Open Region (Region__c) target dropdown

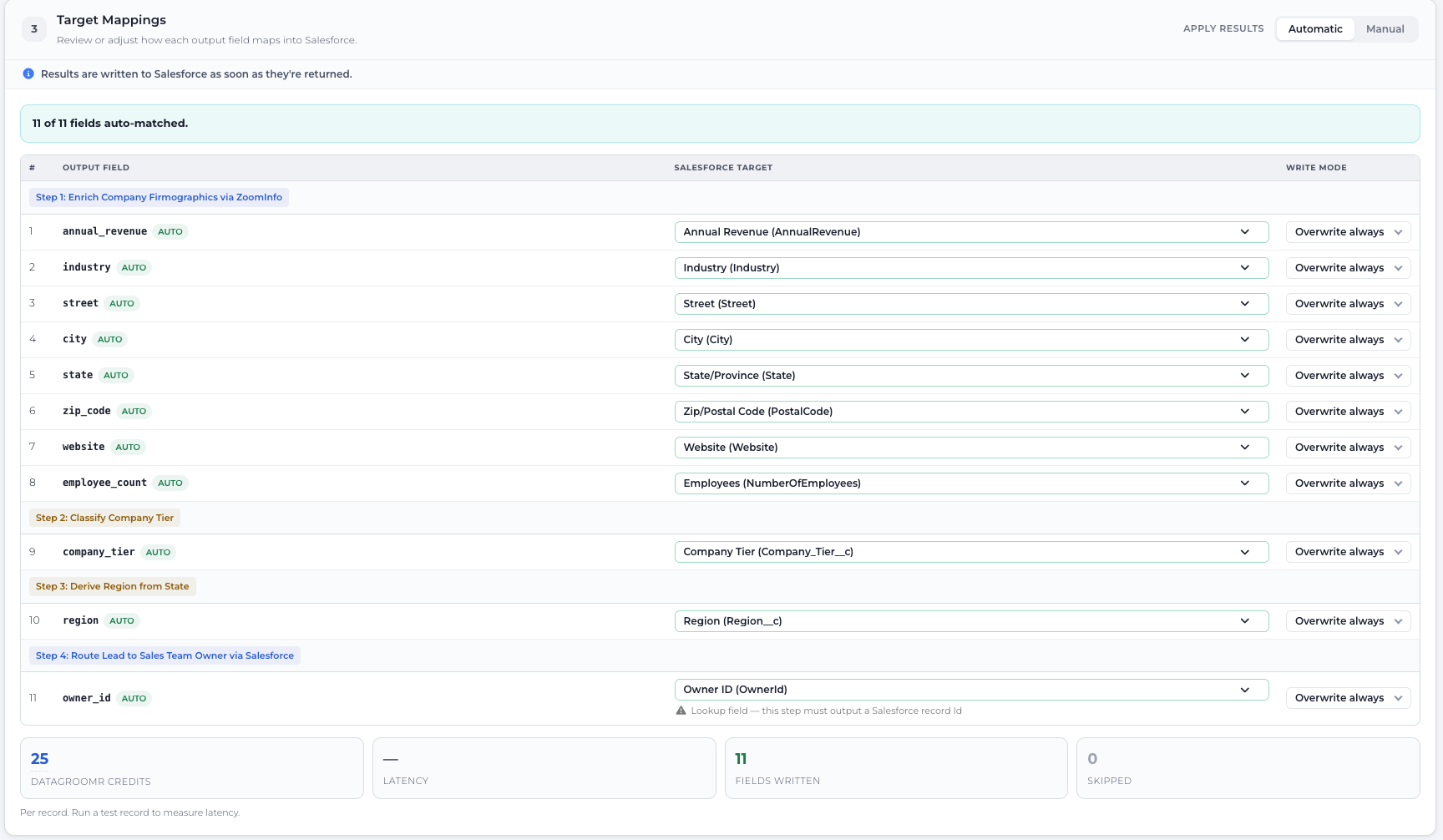point(972,621)
